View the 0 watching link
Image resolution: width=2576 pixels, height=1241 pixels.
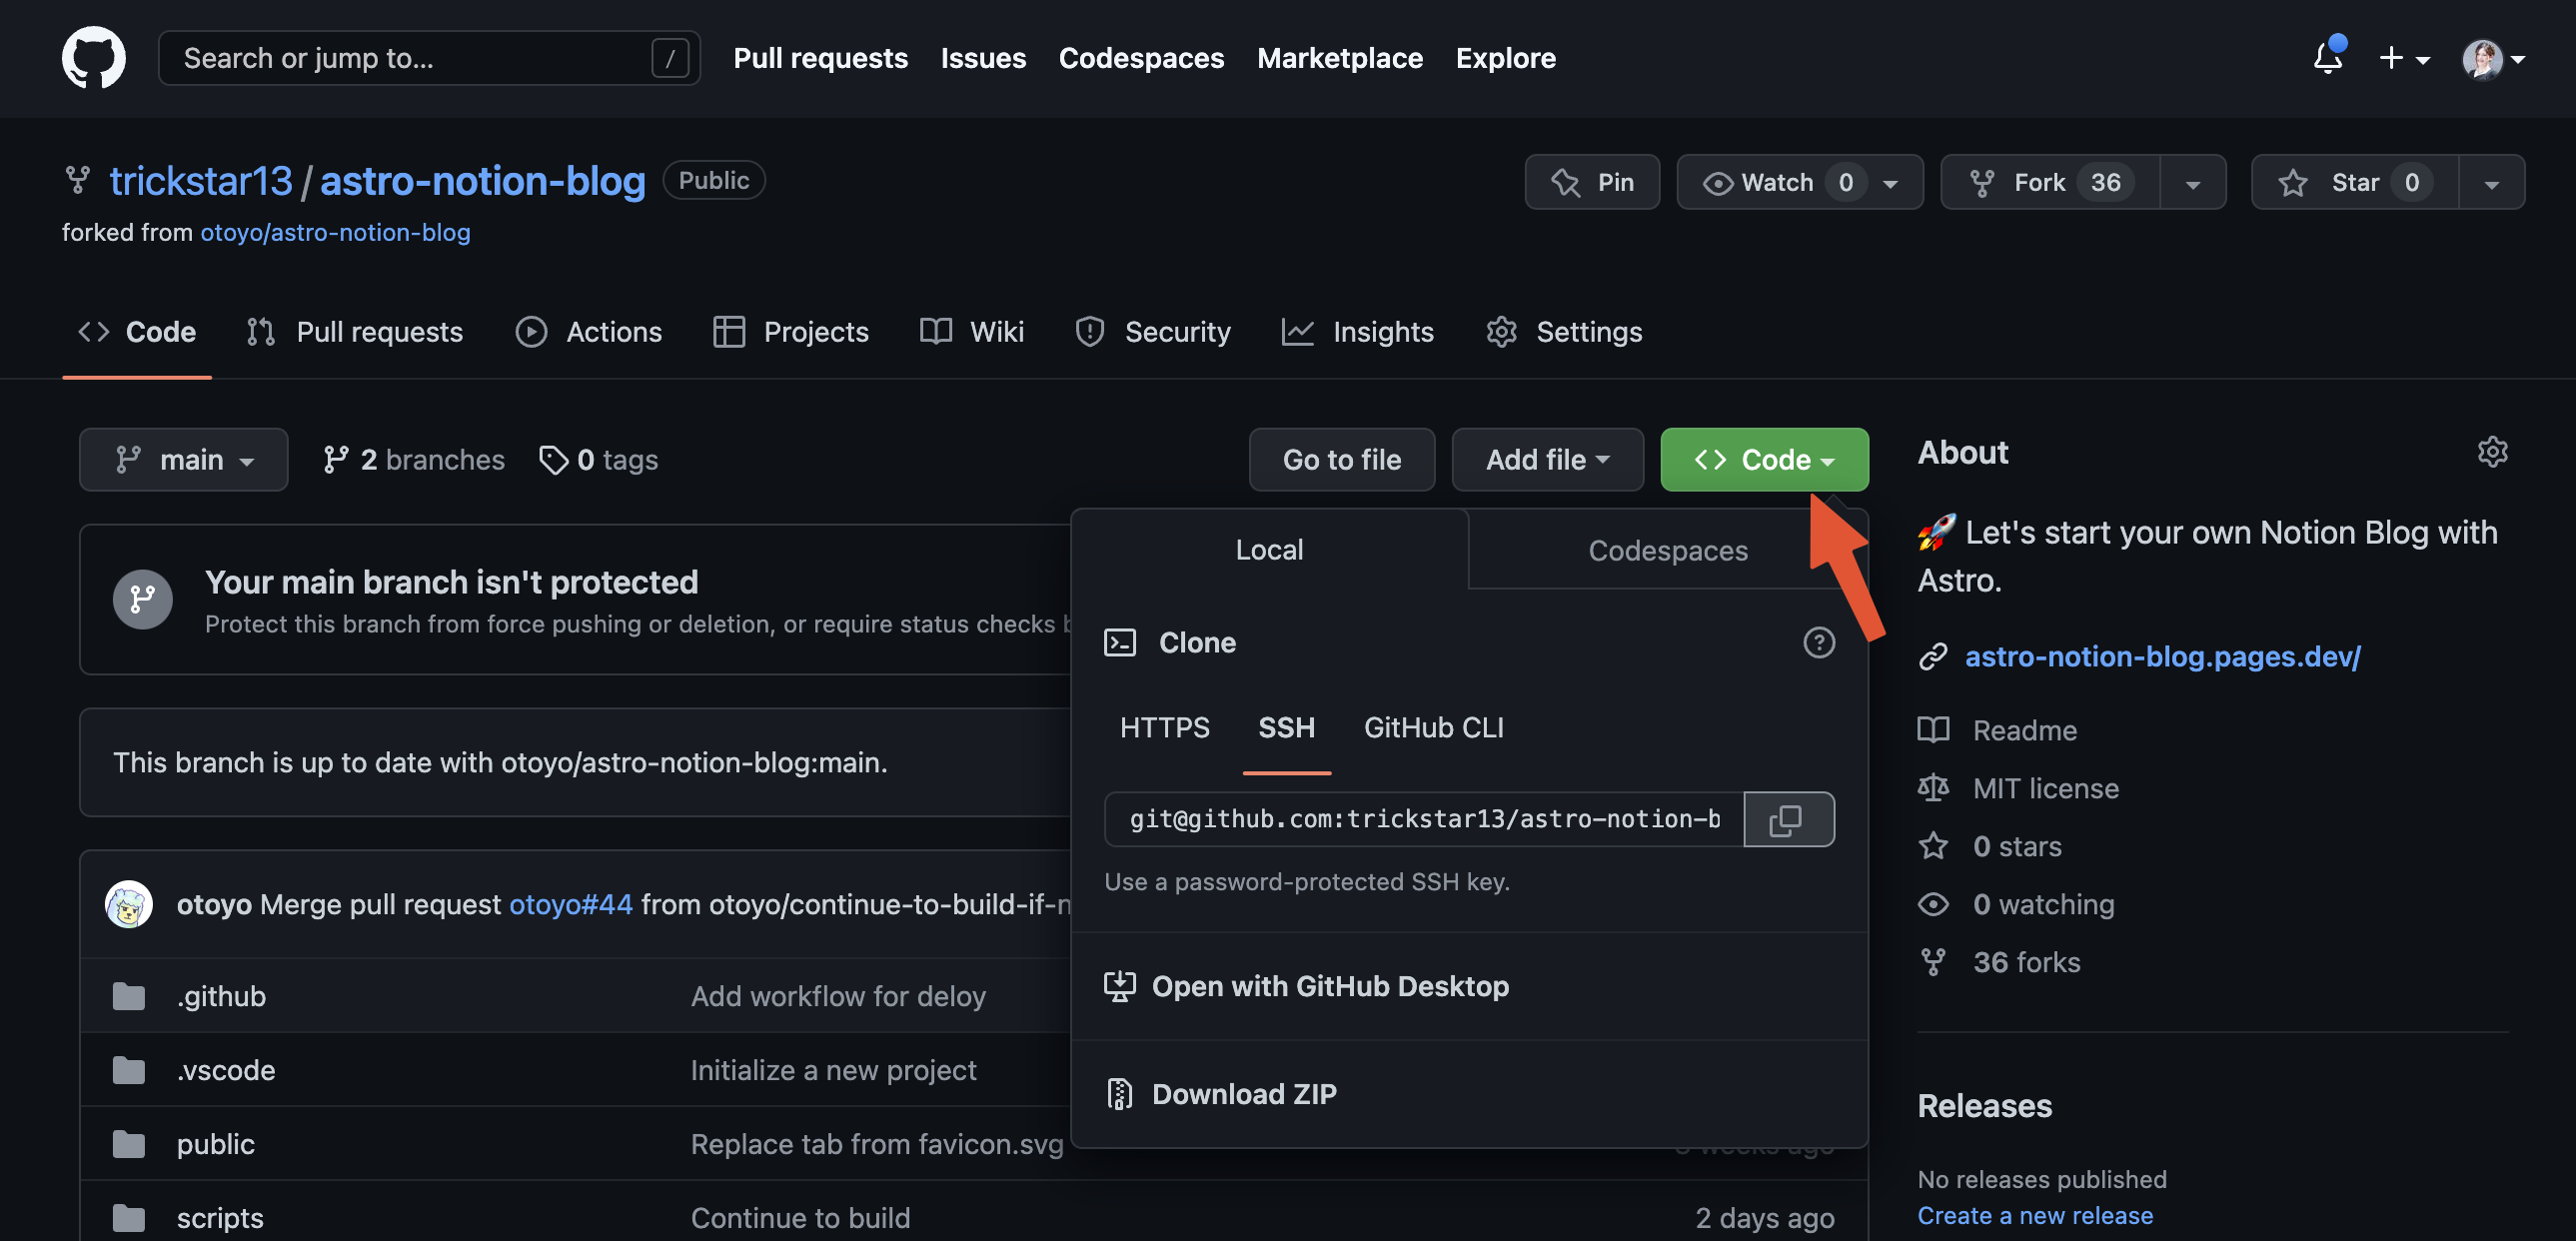coord(2016,904)
